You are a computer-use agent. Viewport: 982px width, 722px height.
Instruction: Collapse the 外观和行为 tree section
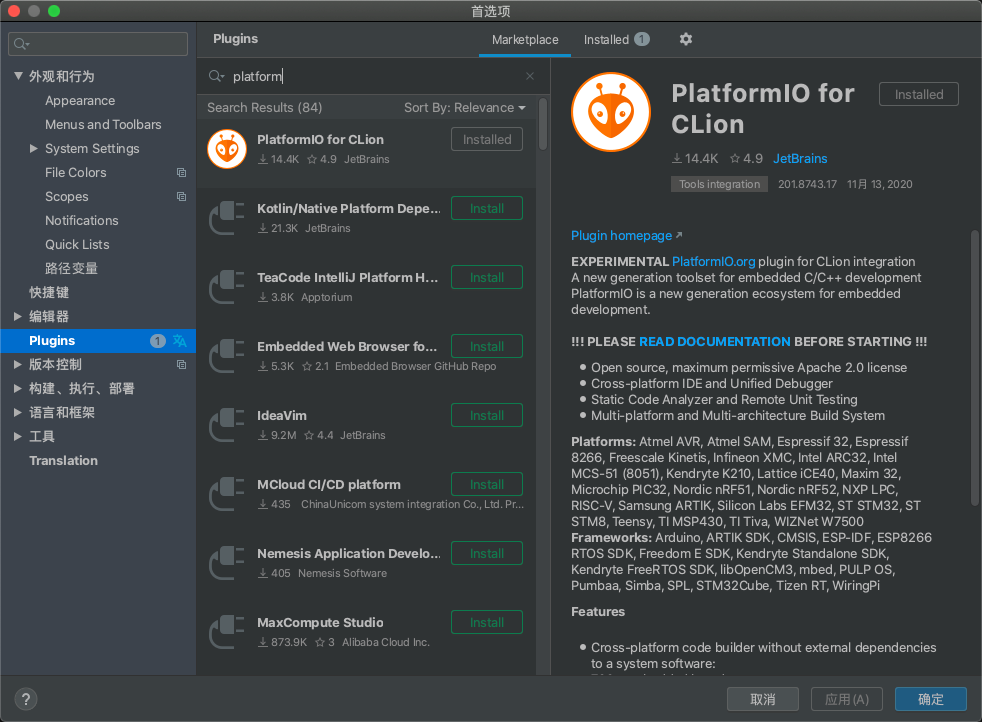(x=18, y=76)
